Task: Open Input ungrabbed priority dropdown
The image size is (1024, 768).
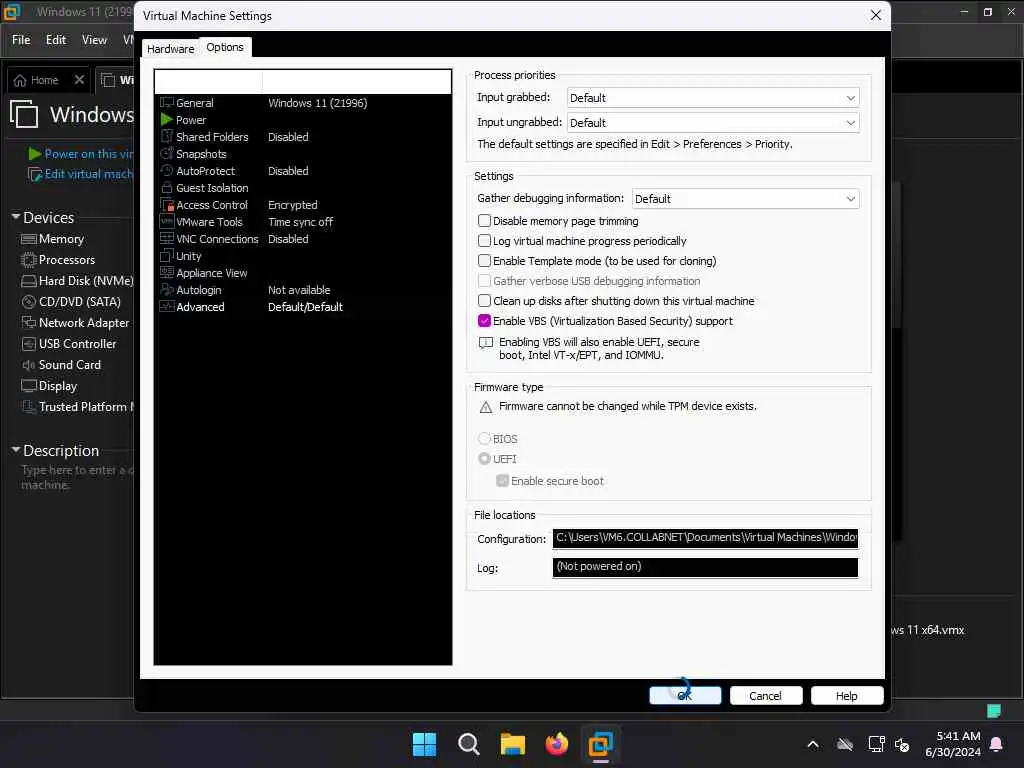Action: (712, 123)
